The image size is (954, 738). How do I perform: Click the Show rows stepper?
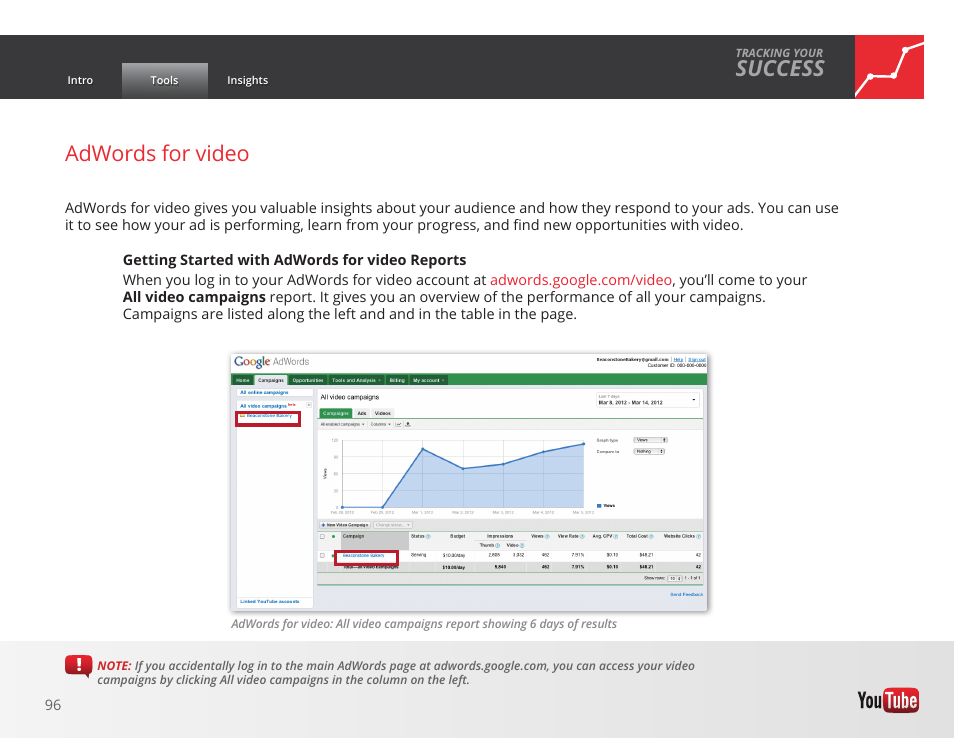[x=676, y=578]
